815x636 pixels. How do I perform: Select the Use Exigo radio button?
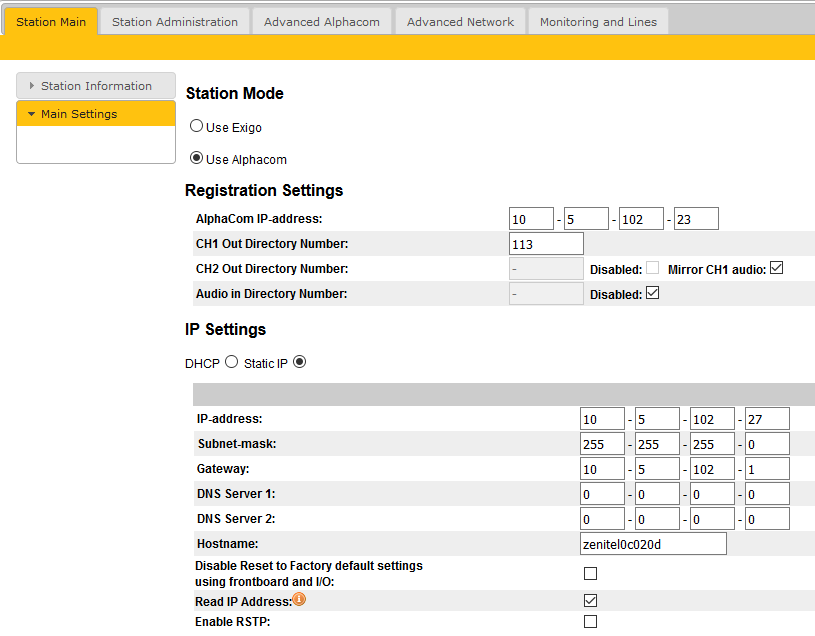pyautogui.click(x=197, y=127)
